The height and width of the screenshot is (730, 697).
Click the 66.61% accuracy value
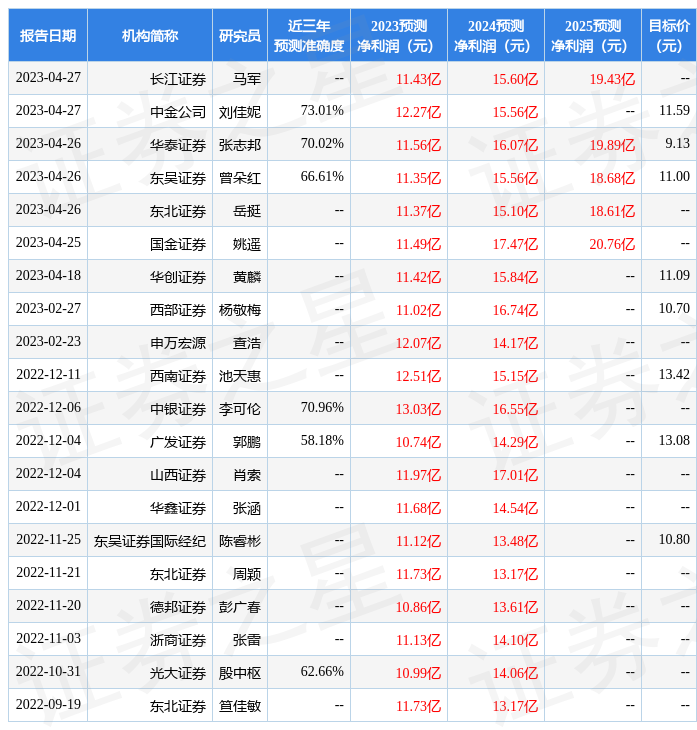(x=322, y=176)
